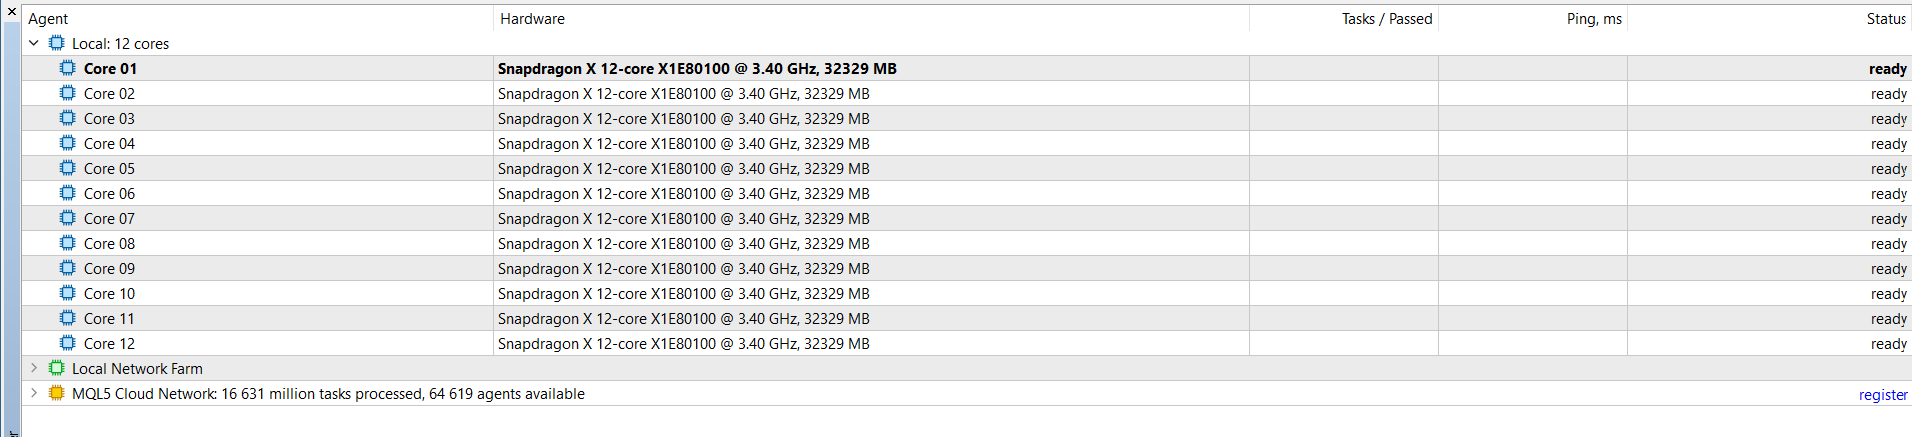Image resolution: width=1912 pixels, height=437 pixels.
Task: Click the Core 12 agent chip icon
Action: [67, 343]
